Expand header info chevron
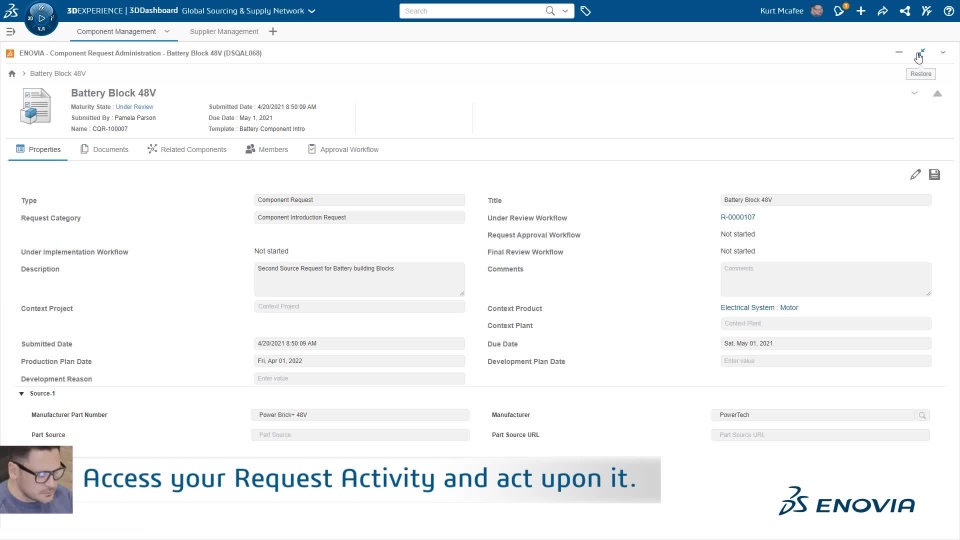Image resolution: width=960 pixels, height=540 pixels. click(914, 93)
